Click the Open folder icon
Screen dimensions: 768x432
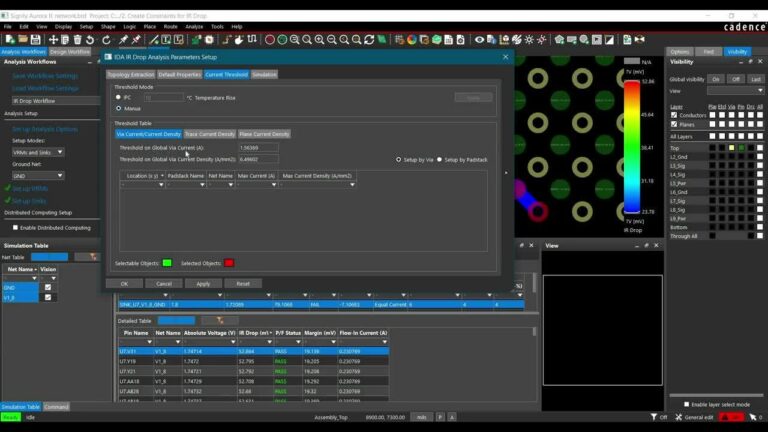click(23, 40)
